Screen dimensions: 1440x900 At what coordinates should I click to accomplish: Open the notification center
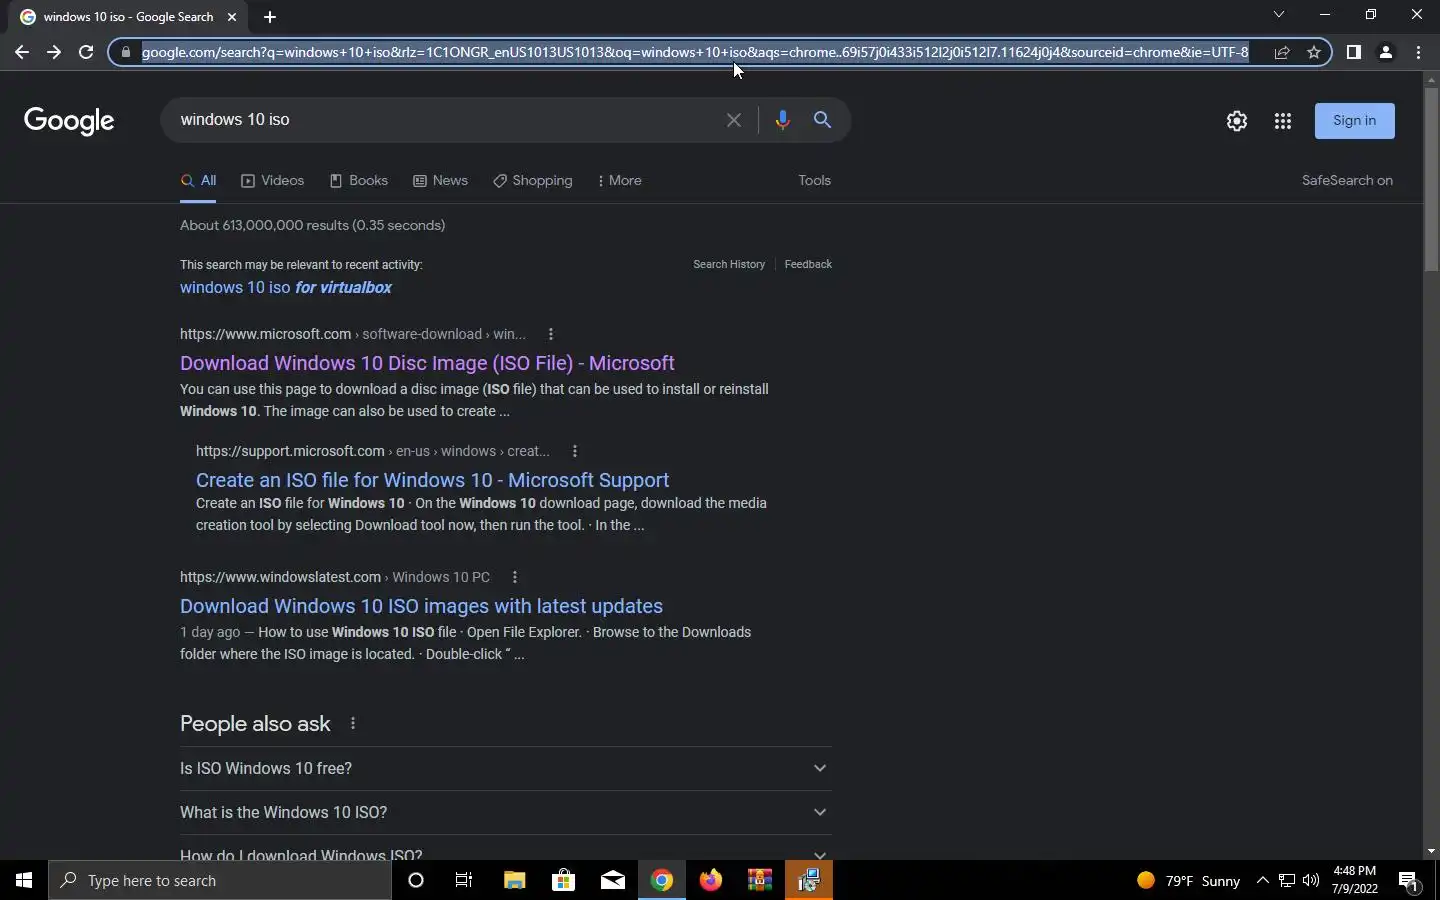coord(1409,881)
